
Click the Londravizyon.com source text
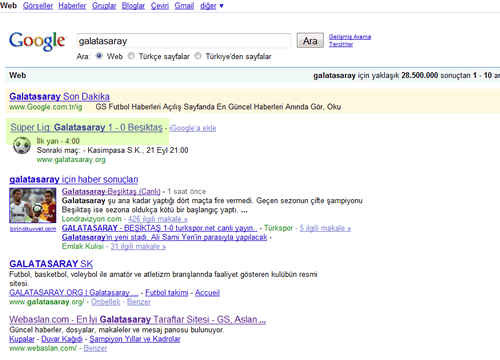pyautogui.click(x=92, y=219)
